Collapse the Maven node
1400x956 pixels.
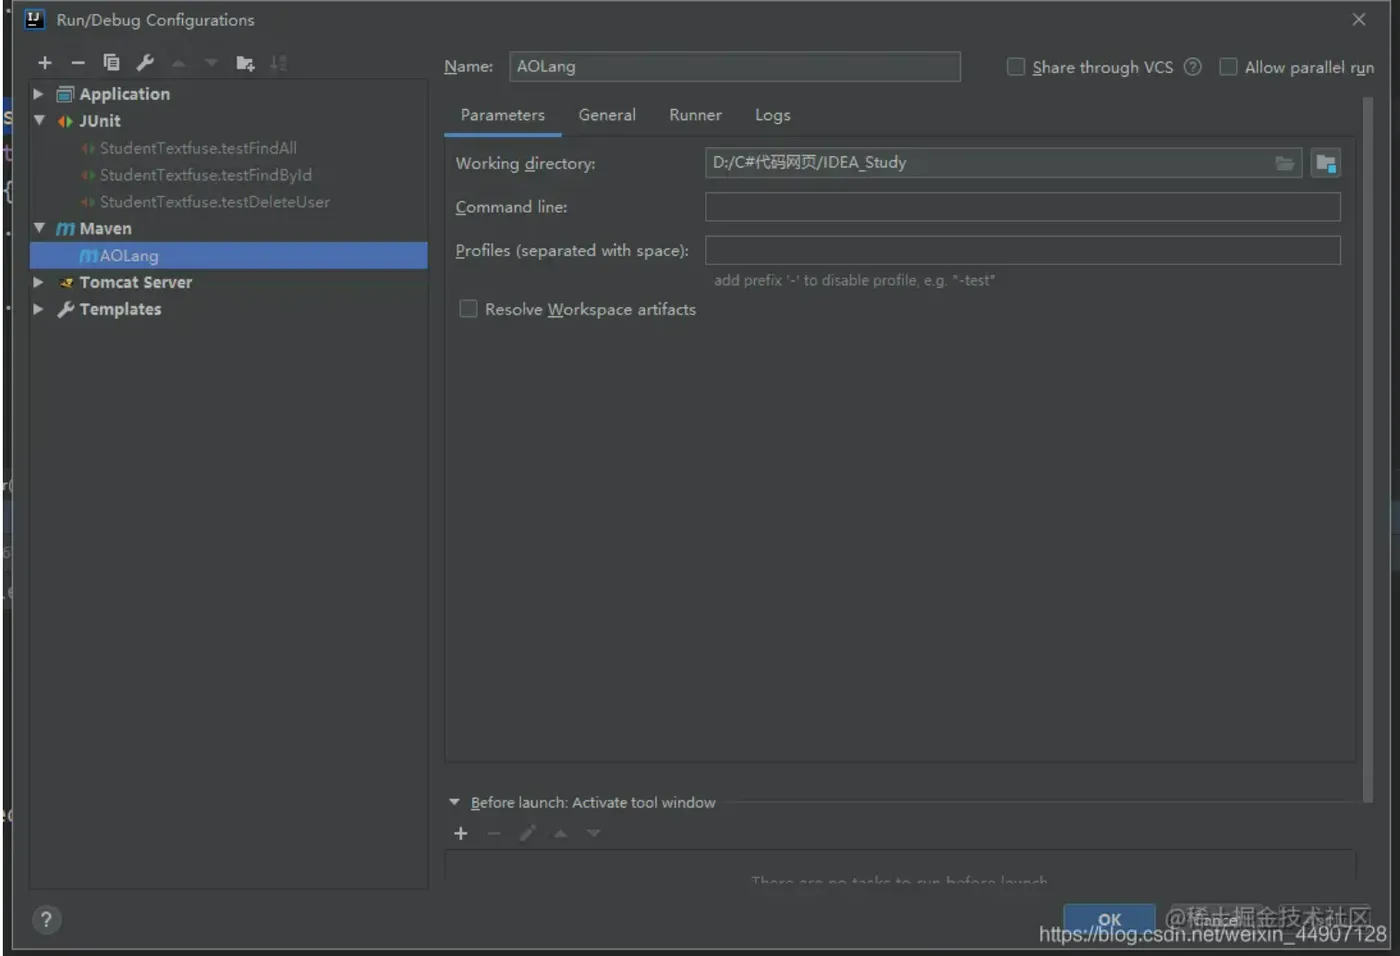point(39,228)
